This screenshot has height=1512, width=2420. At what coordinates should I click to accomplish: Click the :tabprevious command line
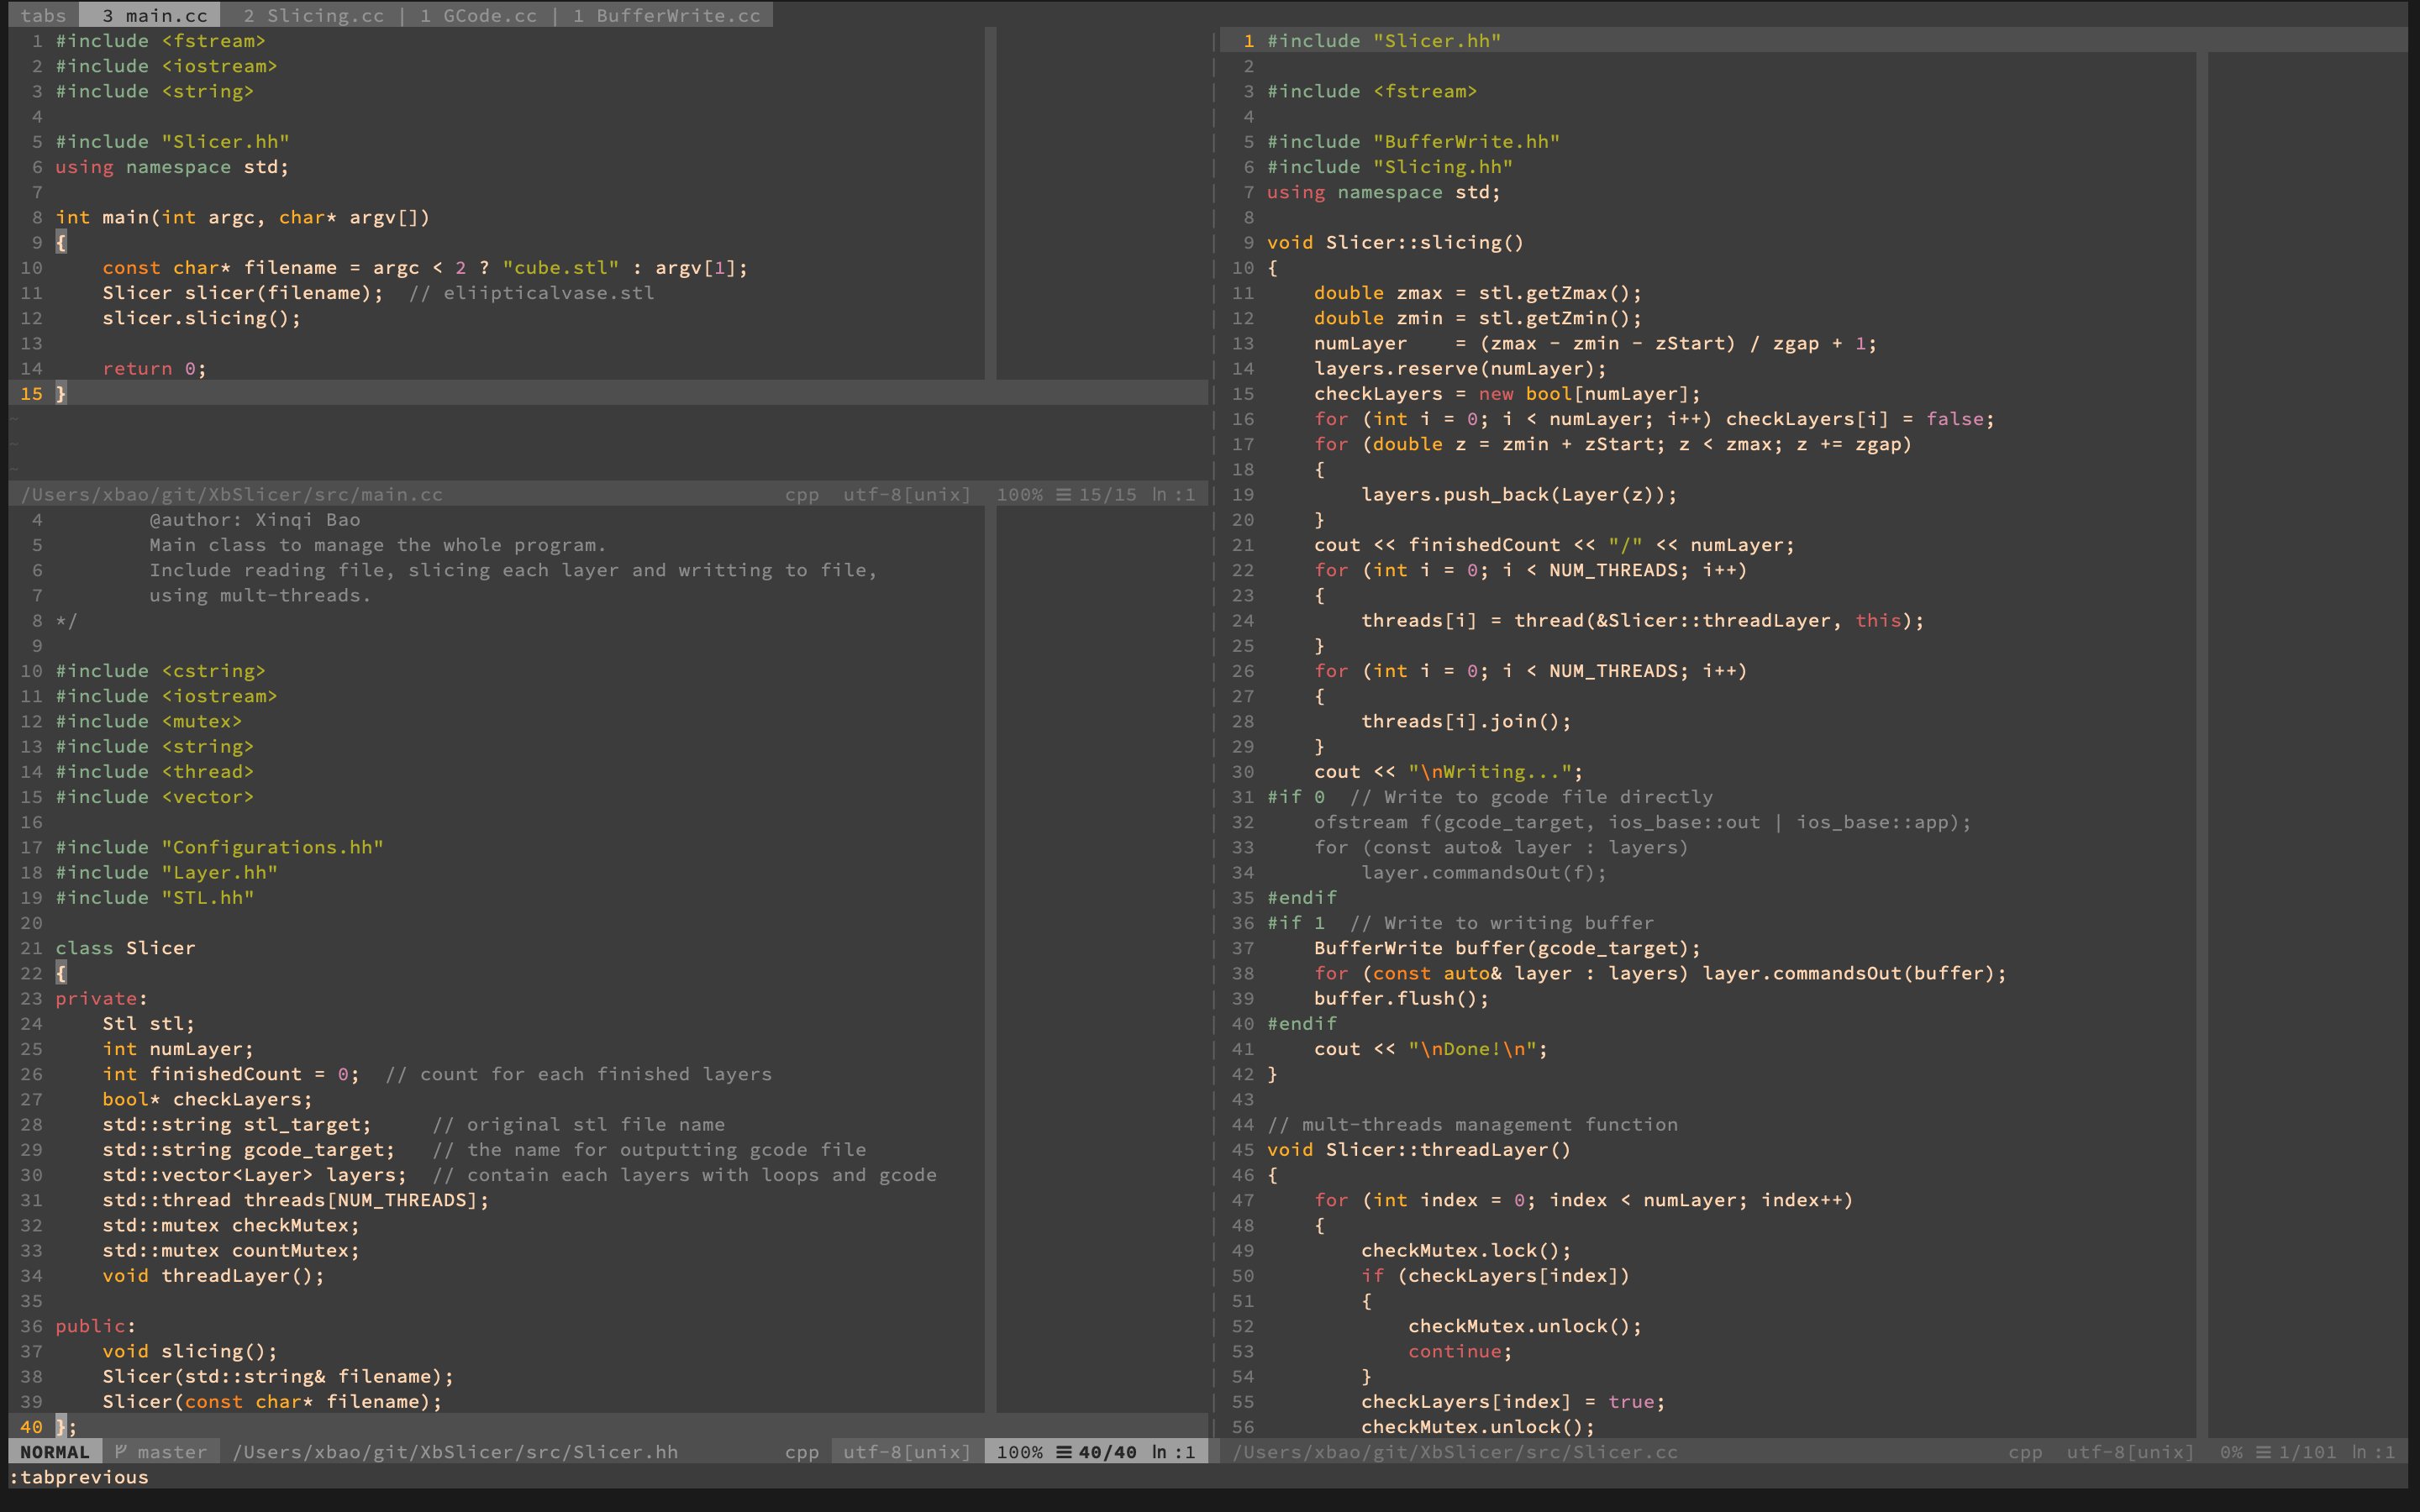tap(80, 1477)
